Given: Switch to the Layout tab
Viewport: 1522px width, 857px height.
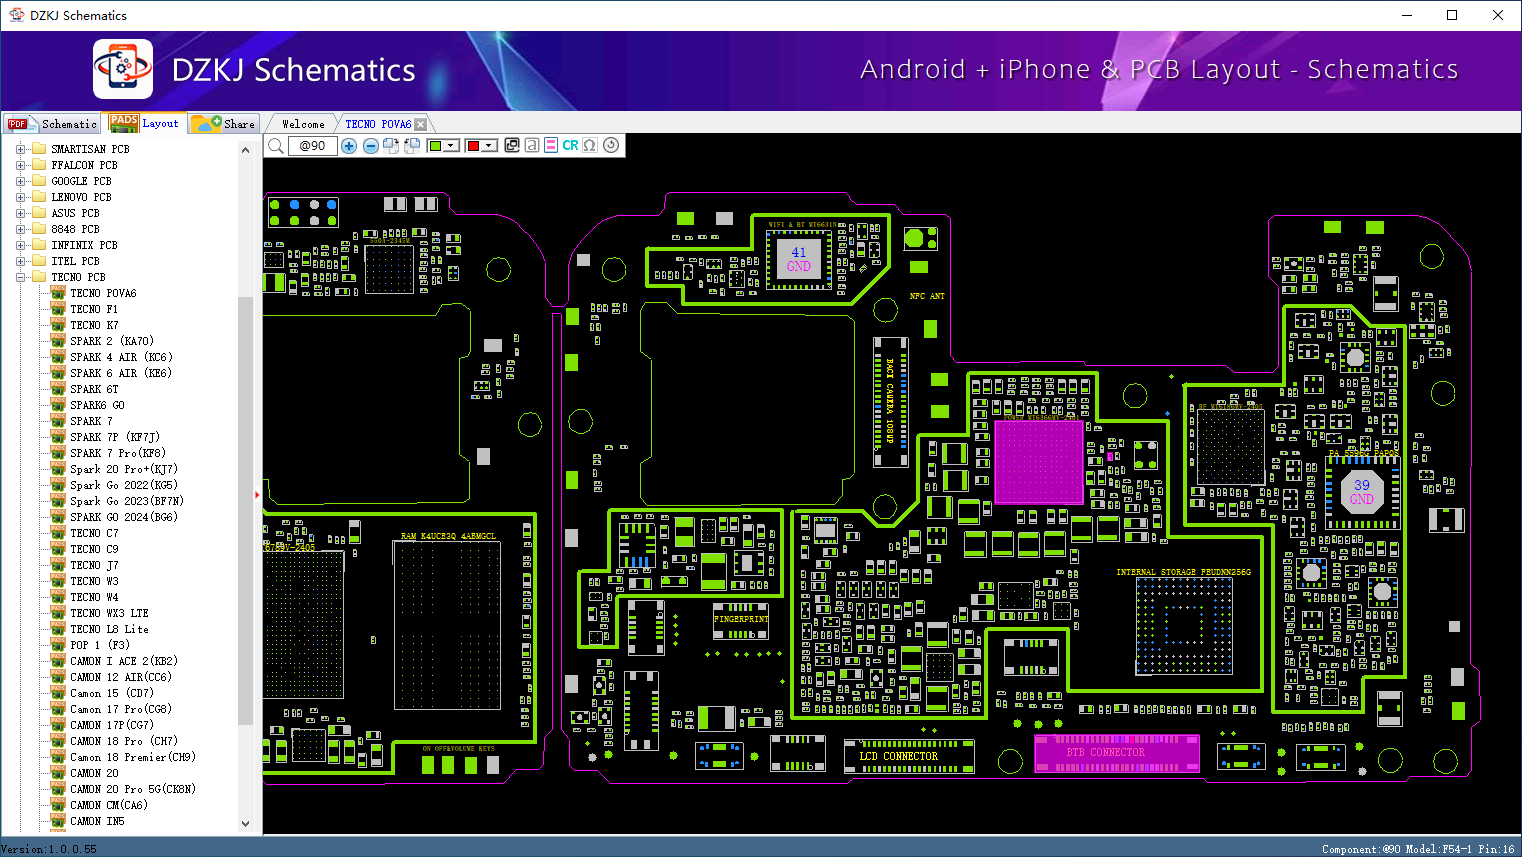Looking at the screenshot, I should coord(145,123).
